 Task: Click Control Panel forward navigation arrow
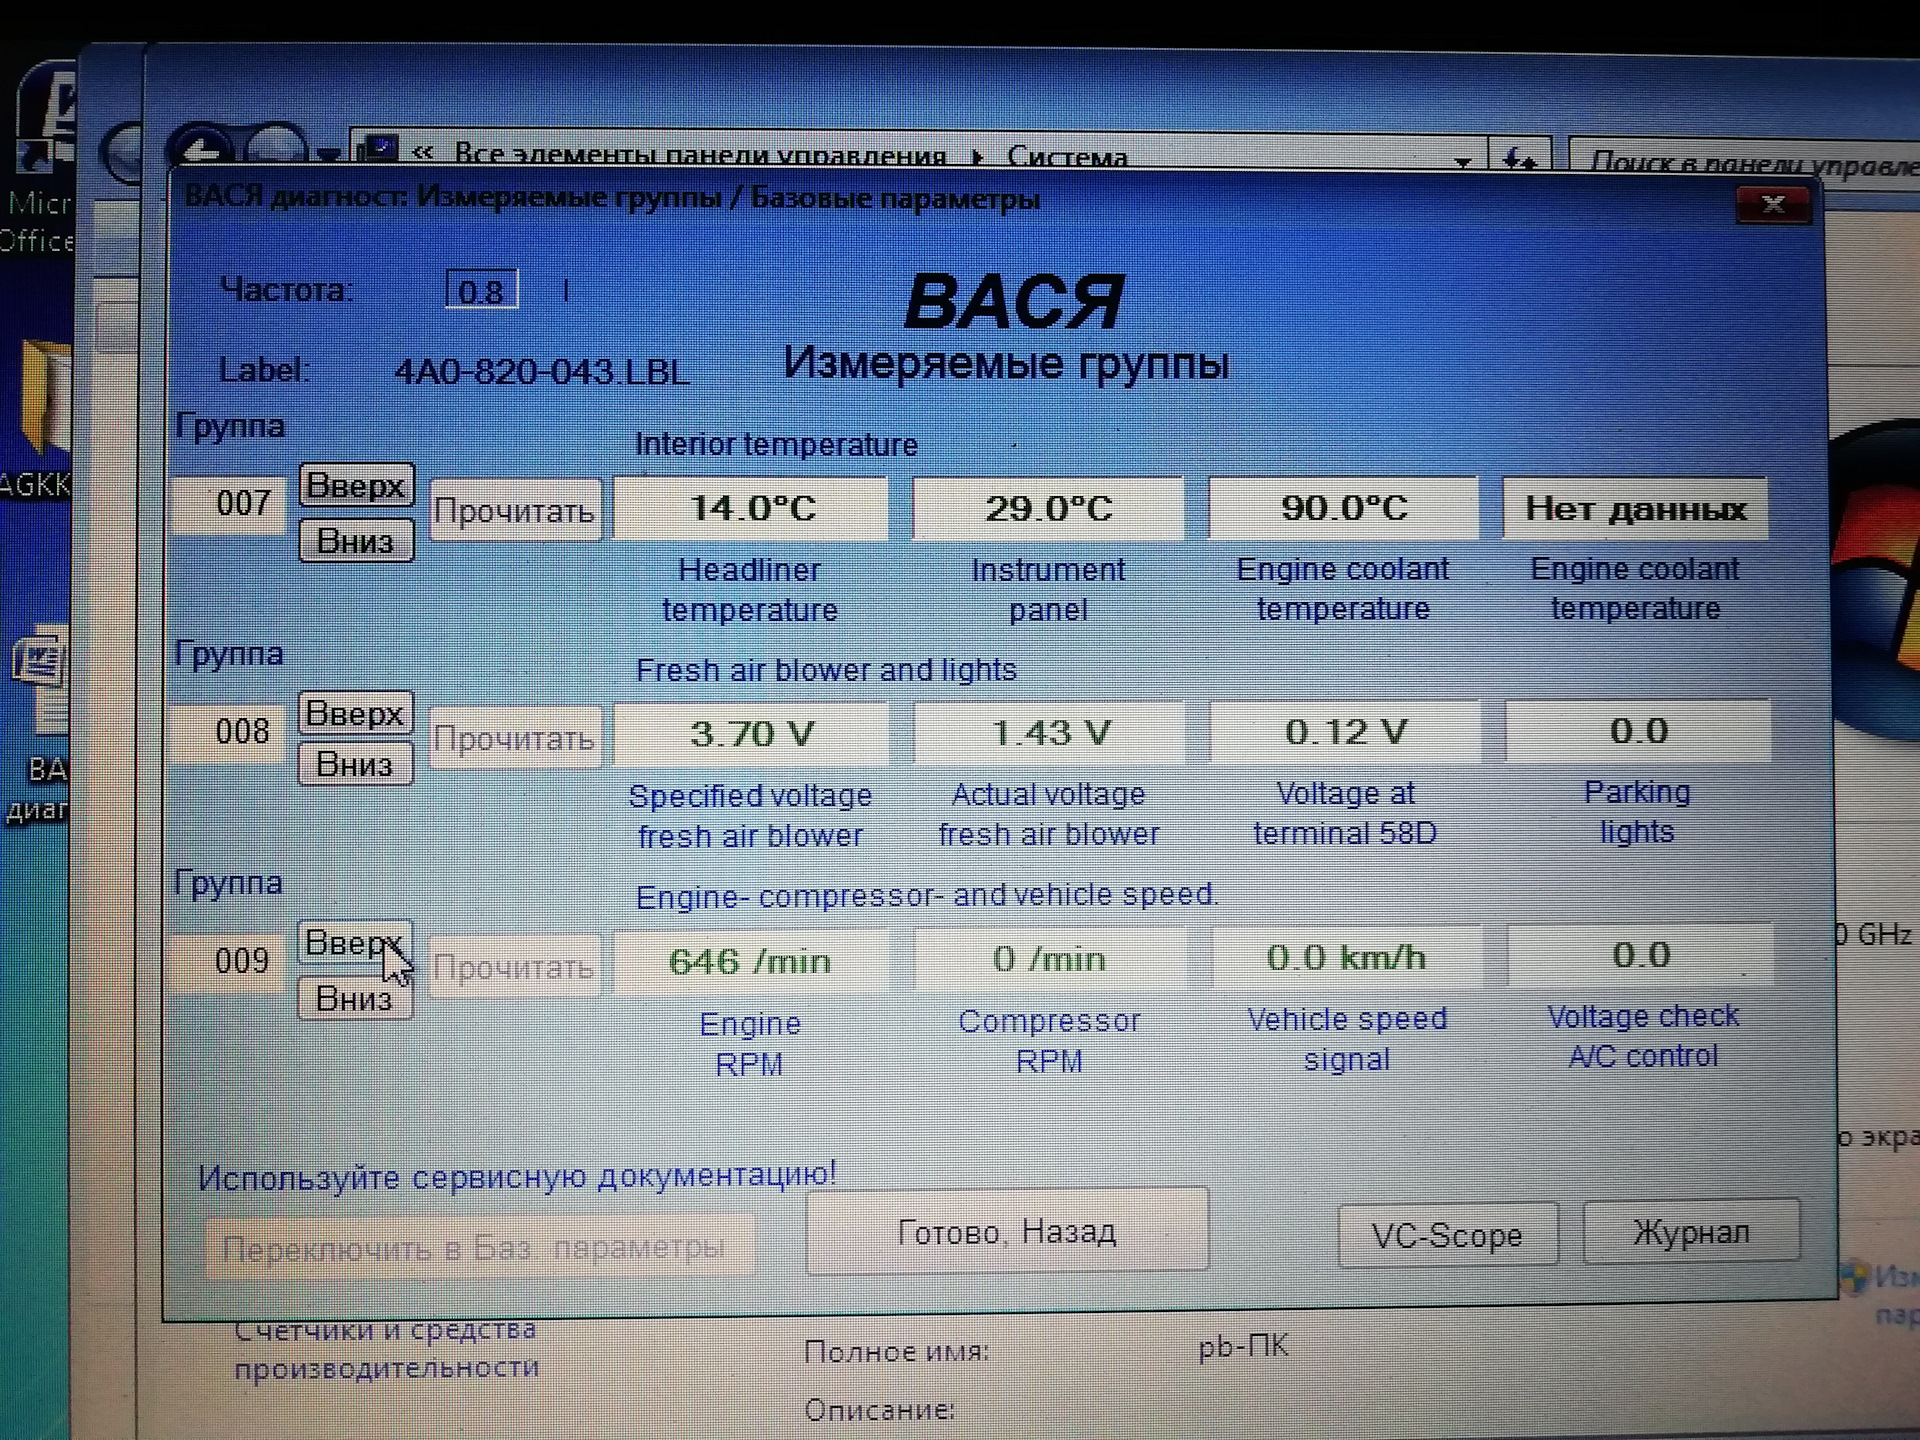pos(277,150)
